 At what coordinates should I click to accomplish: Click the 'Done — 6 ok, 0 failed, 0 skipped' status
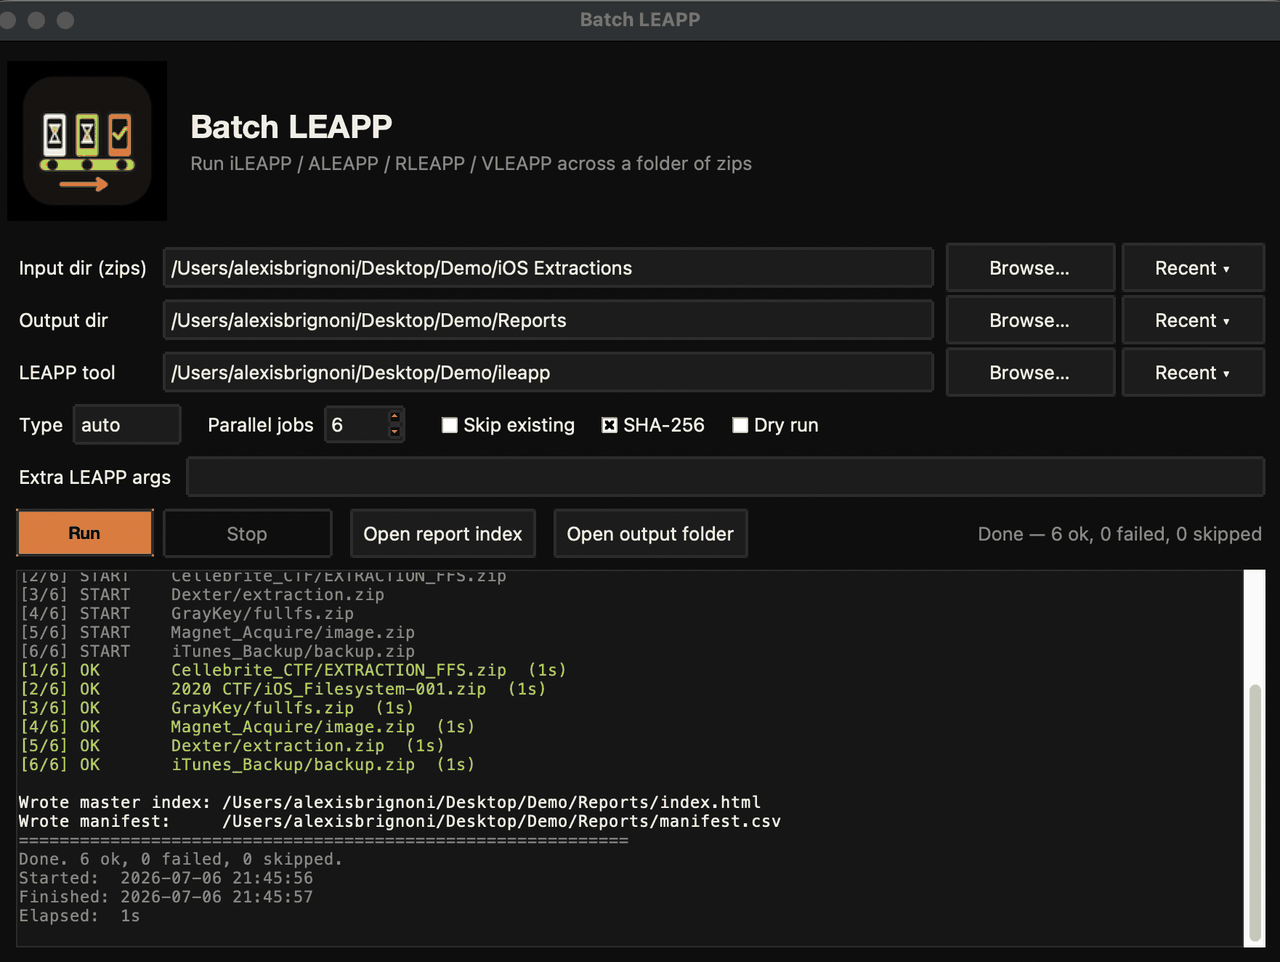pyautogui.click(x=1120, y=534)
